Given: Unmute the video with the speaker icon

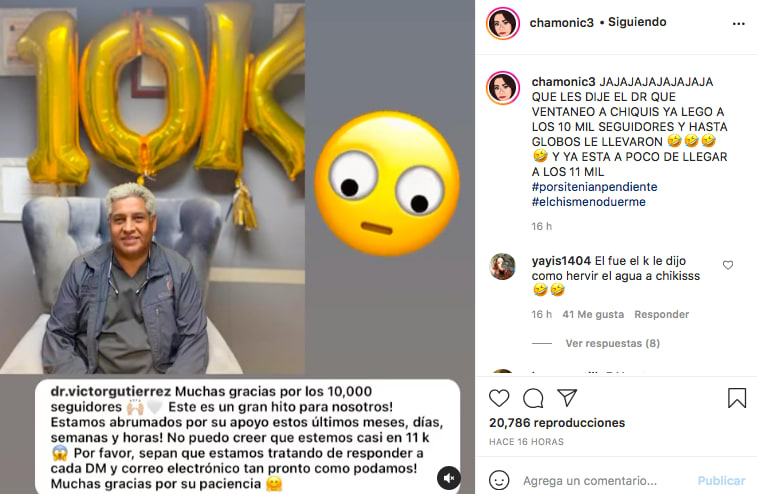Looking at the screenshot, I should 449,478.
